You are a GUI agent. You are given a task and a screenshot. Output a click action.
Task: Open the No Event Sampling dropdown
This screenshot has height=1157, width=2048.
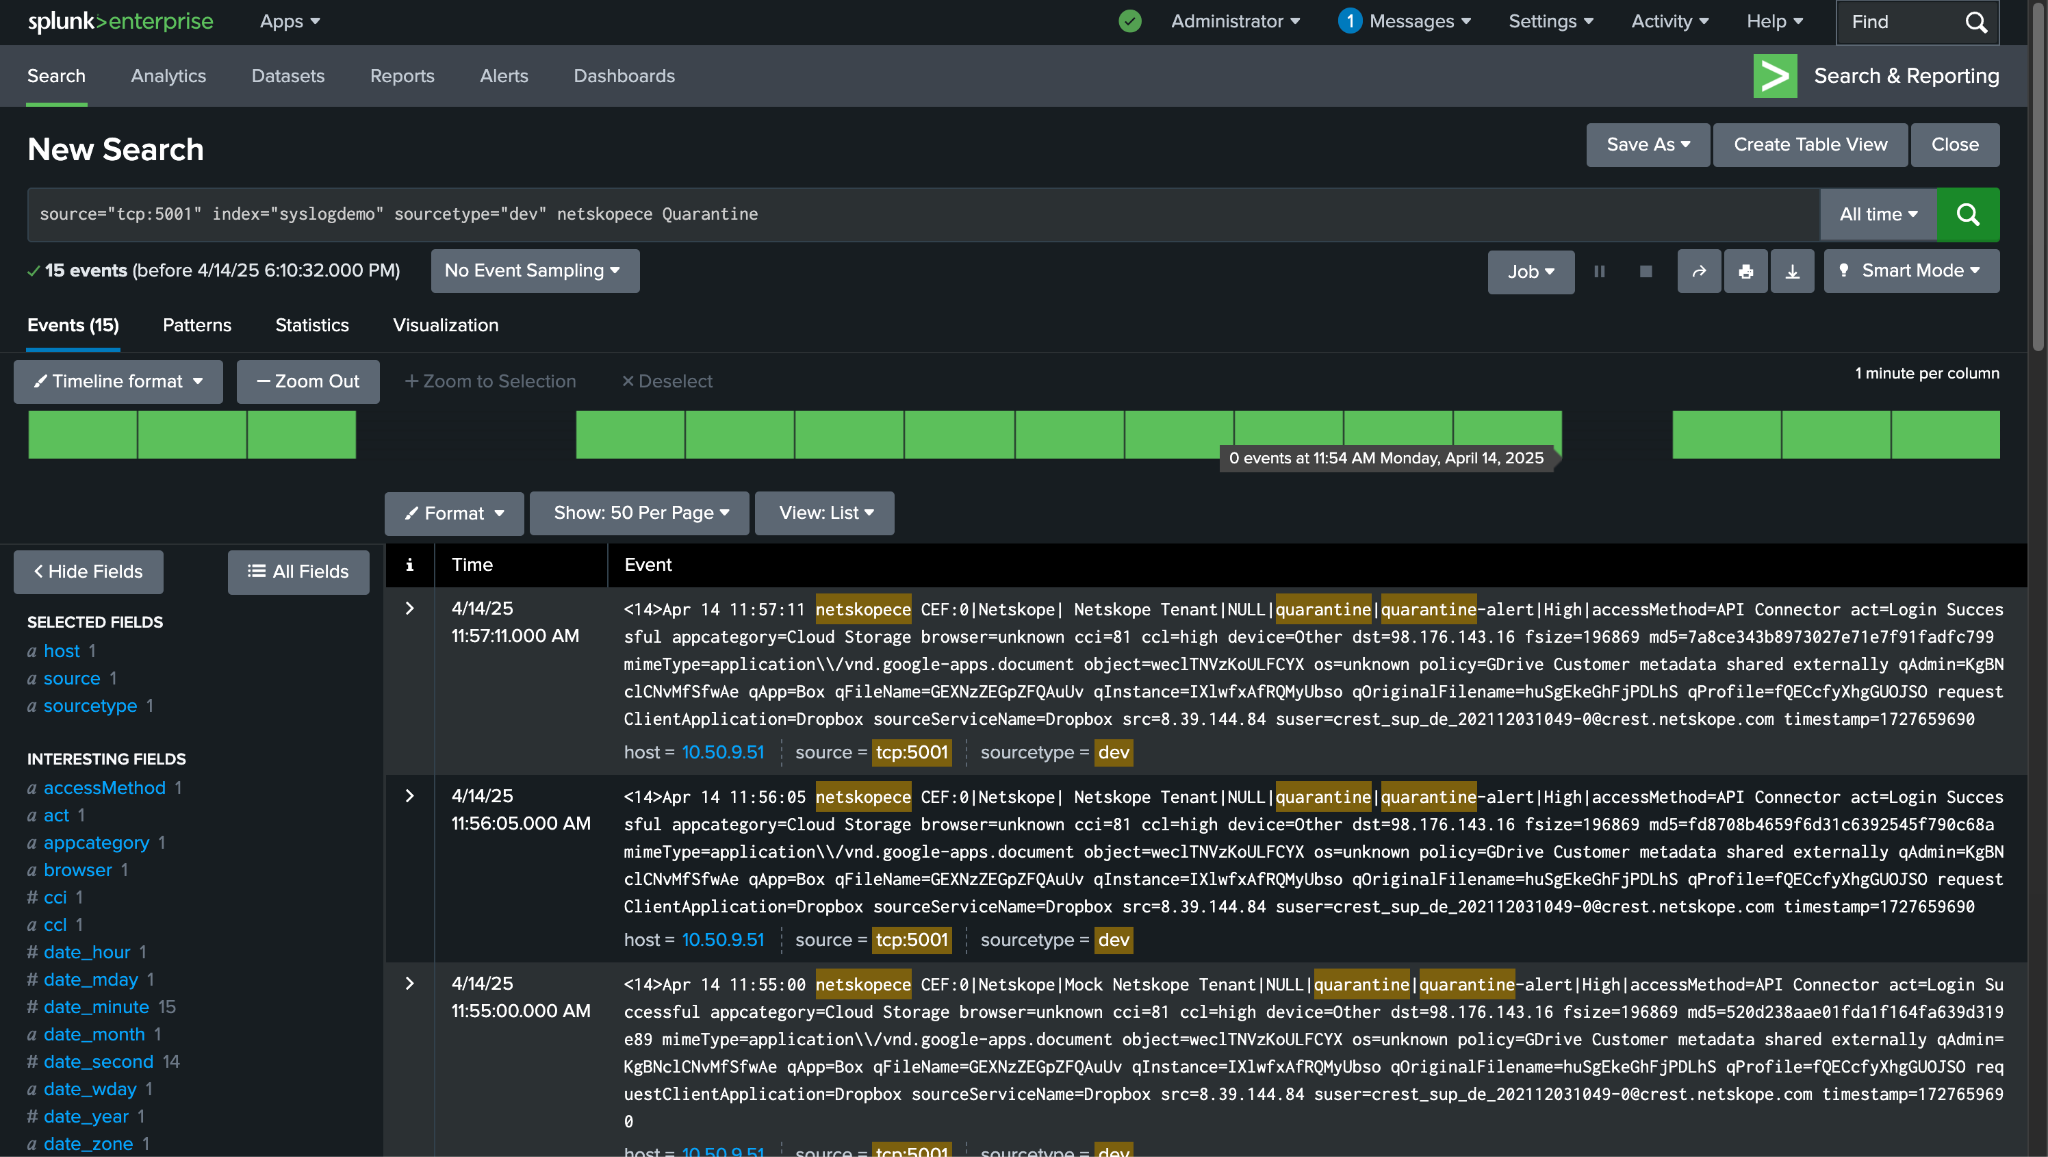click(535, 271)
